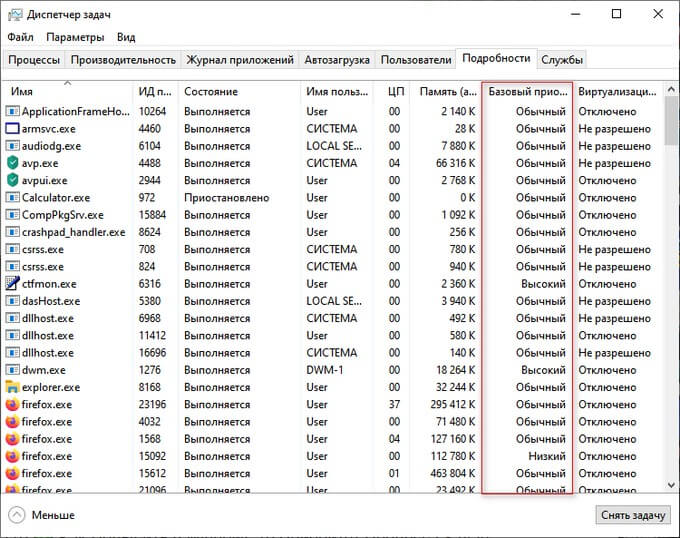Screen dimensions: 680x538
Task: Click the vertical scrollbar thumb
Action: tap(671, 121)
